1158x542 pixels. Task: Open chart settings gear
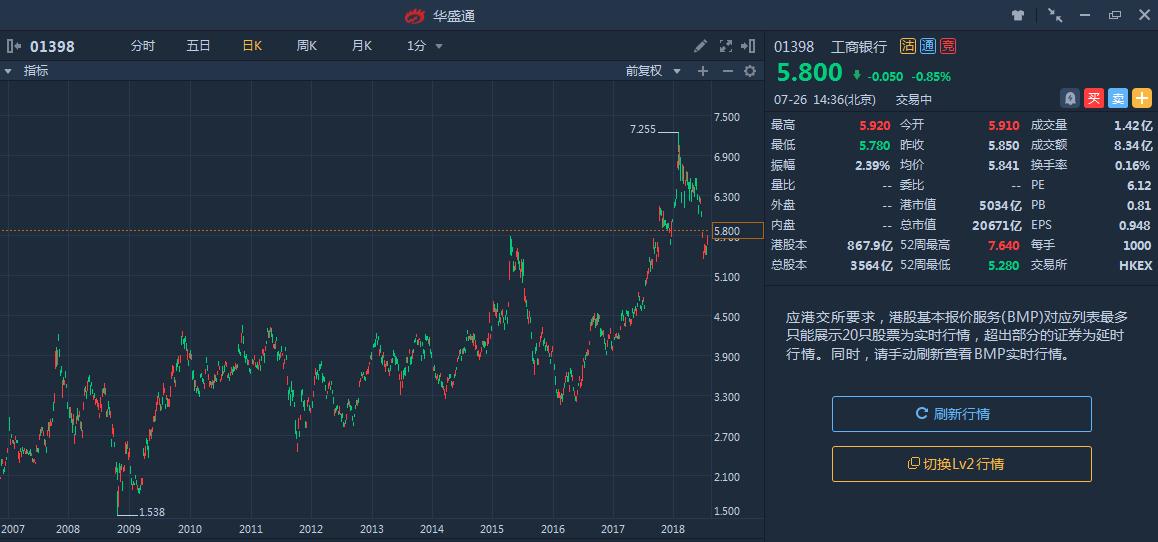pyautogui.click(x=750, y=71)
